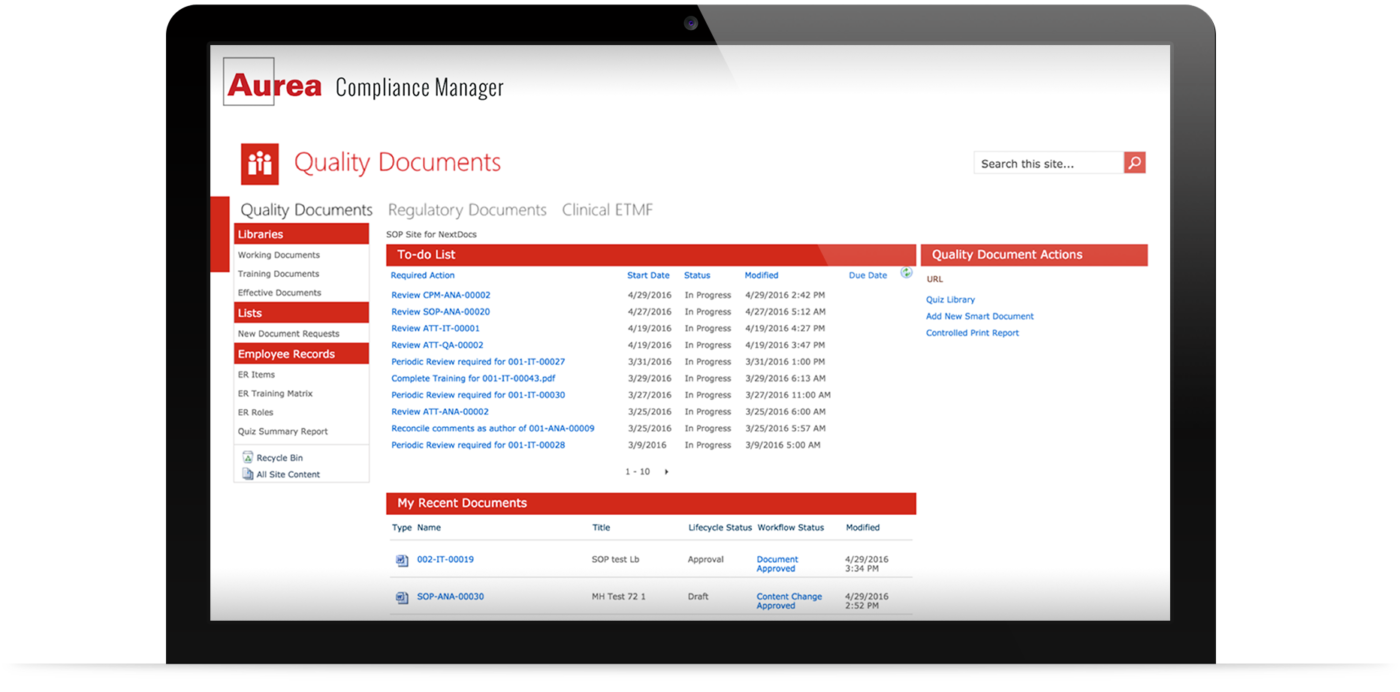Screen dimensions: 1400x692
Task: Click the search magnifier button
Action: pyautogui.click(x=1134, y=163)
